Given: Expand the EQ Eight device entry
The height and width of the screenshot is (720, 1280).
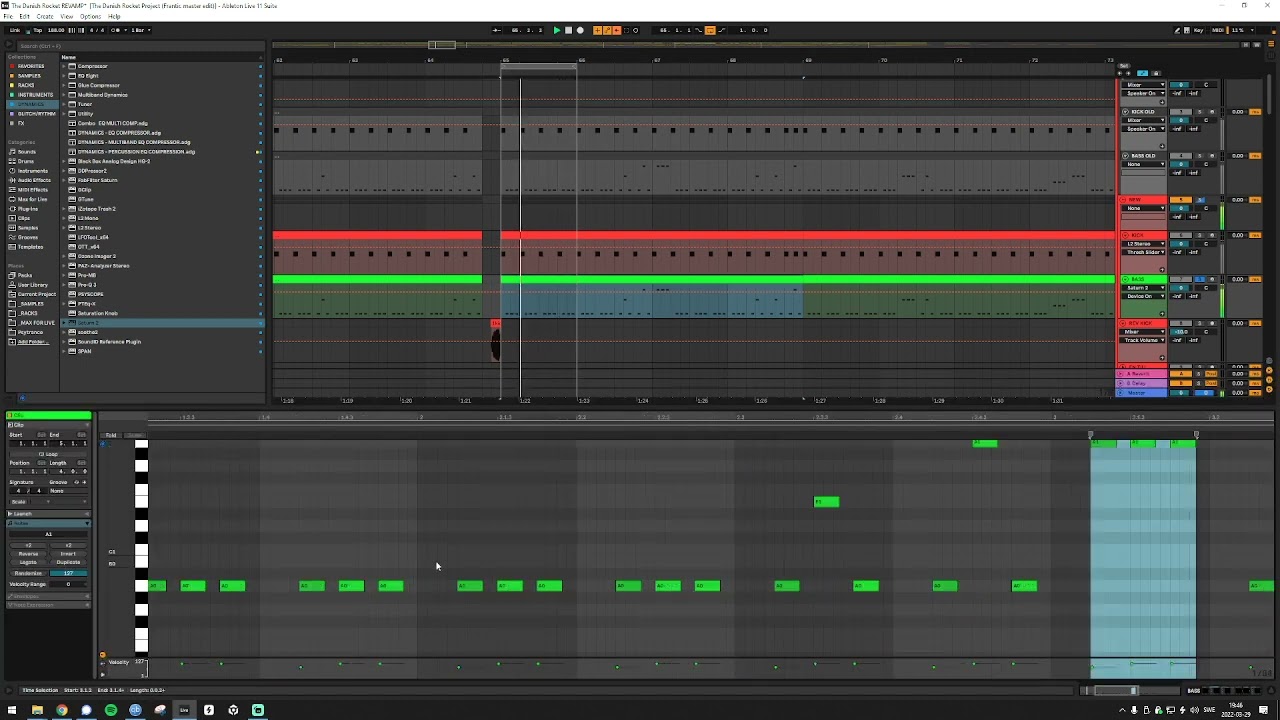Looking at the screenshot, I should click(62, 76).
